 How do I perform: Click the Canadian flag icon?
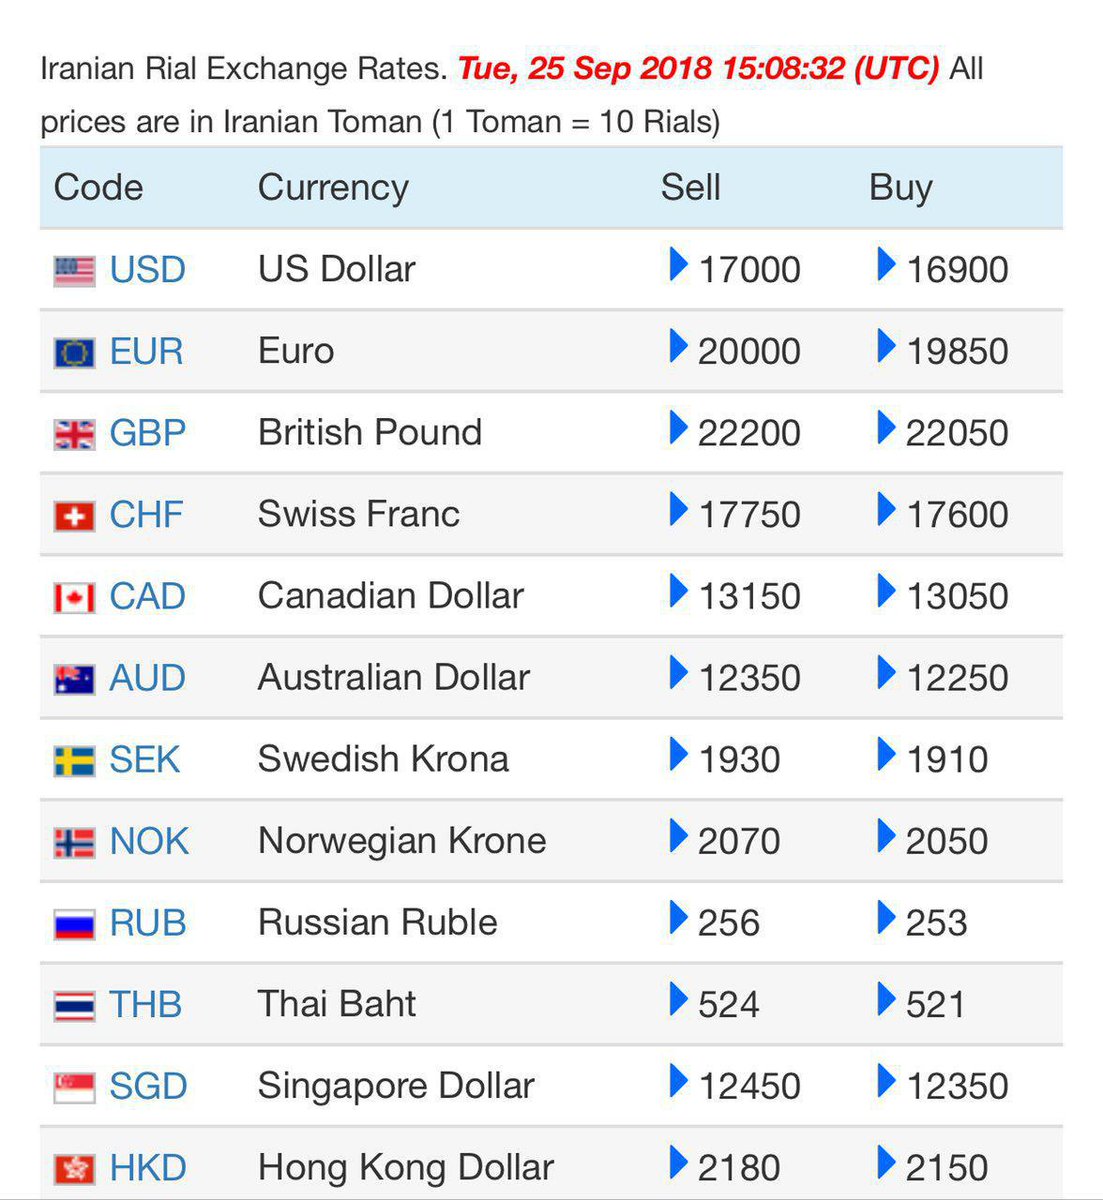(74, 598)
